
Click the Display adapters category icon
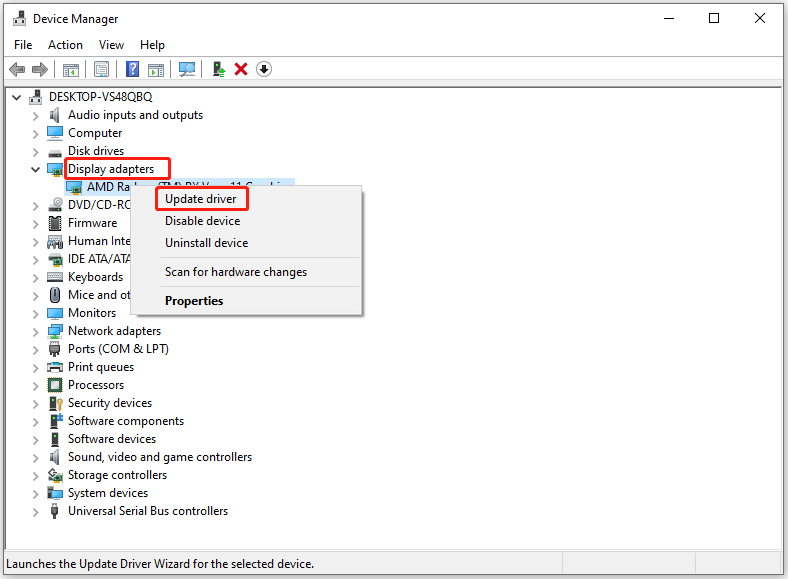pyautogui.click(x=55, y=170)
